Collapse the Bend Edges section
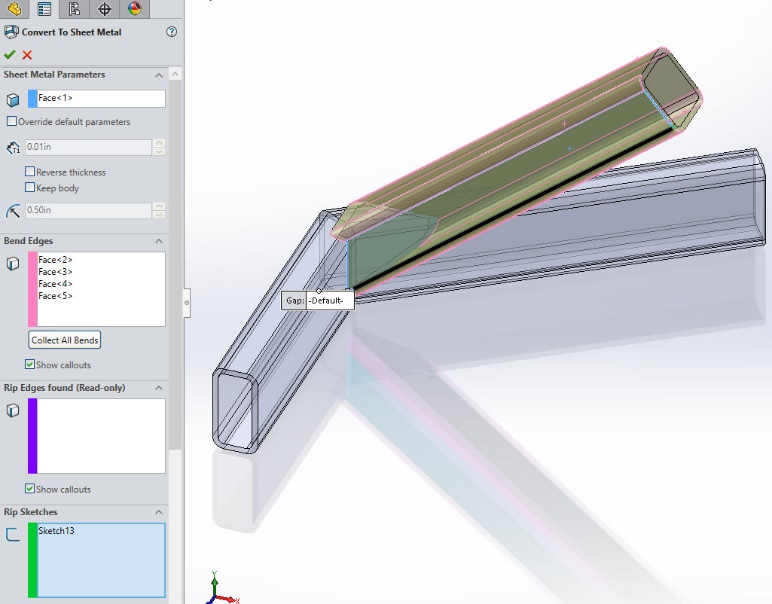The height and width of the screenshot is (604, 772). click(159, 241)
